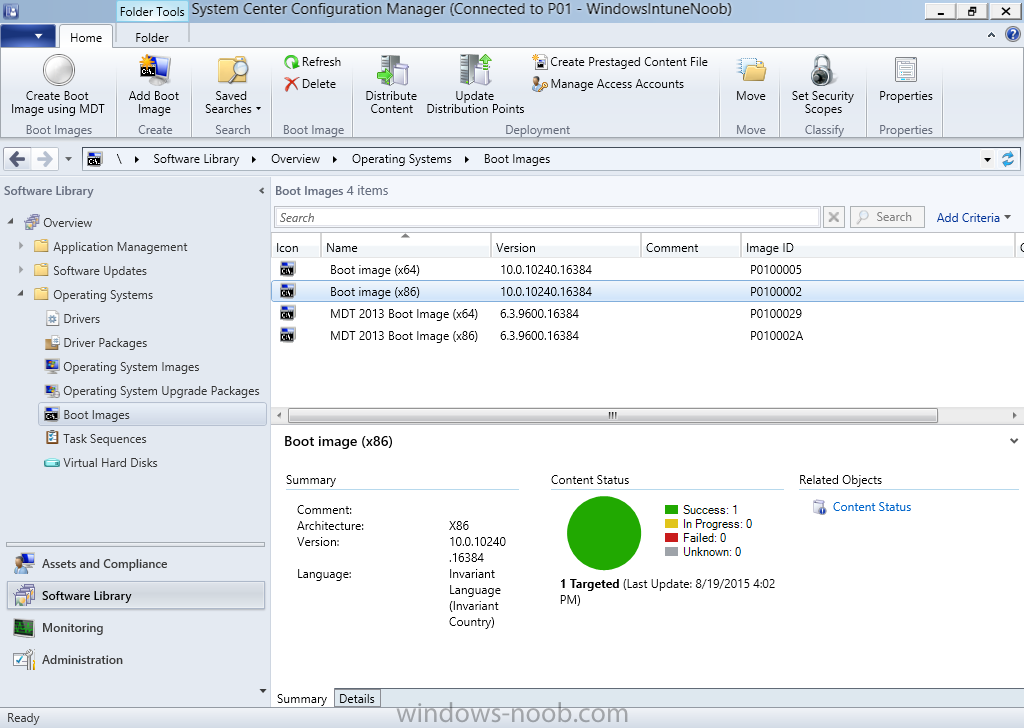Open the Content Status related link

(871, 507)
